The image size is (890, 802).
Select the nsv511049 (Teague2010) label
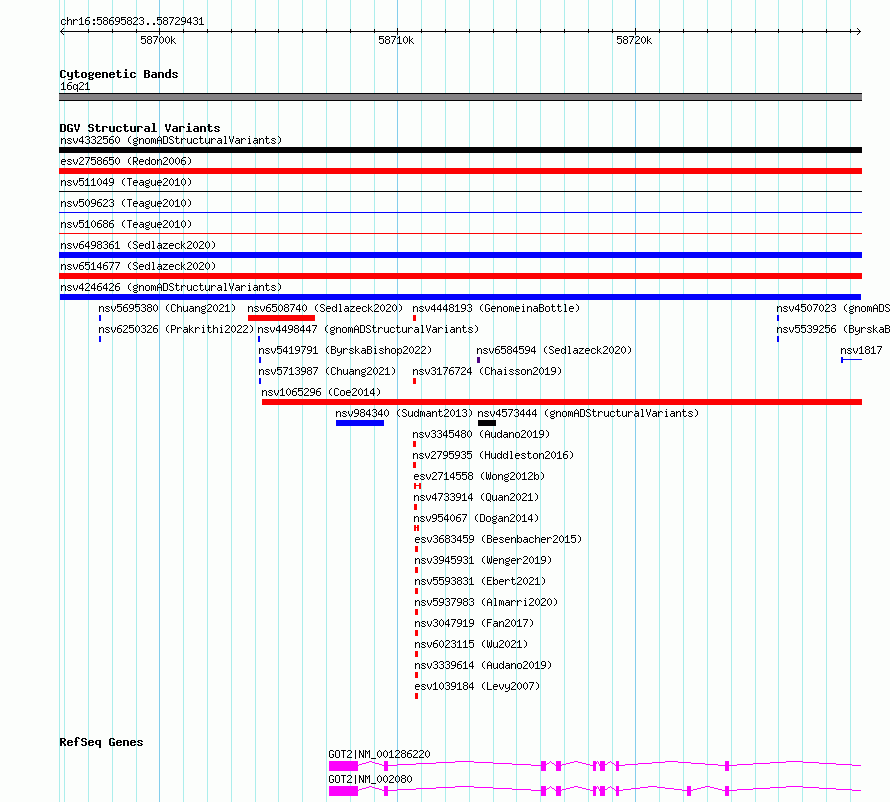pyautogui.click(x=126, y=182)
